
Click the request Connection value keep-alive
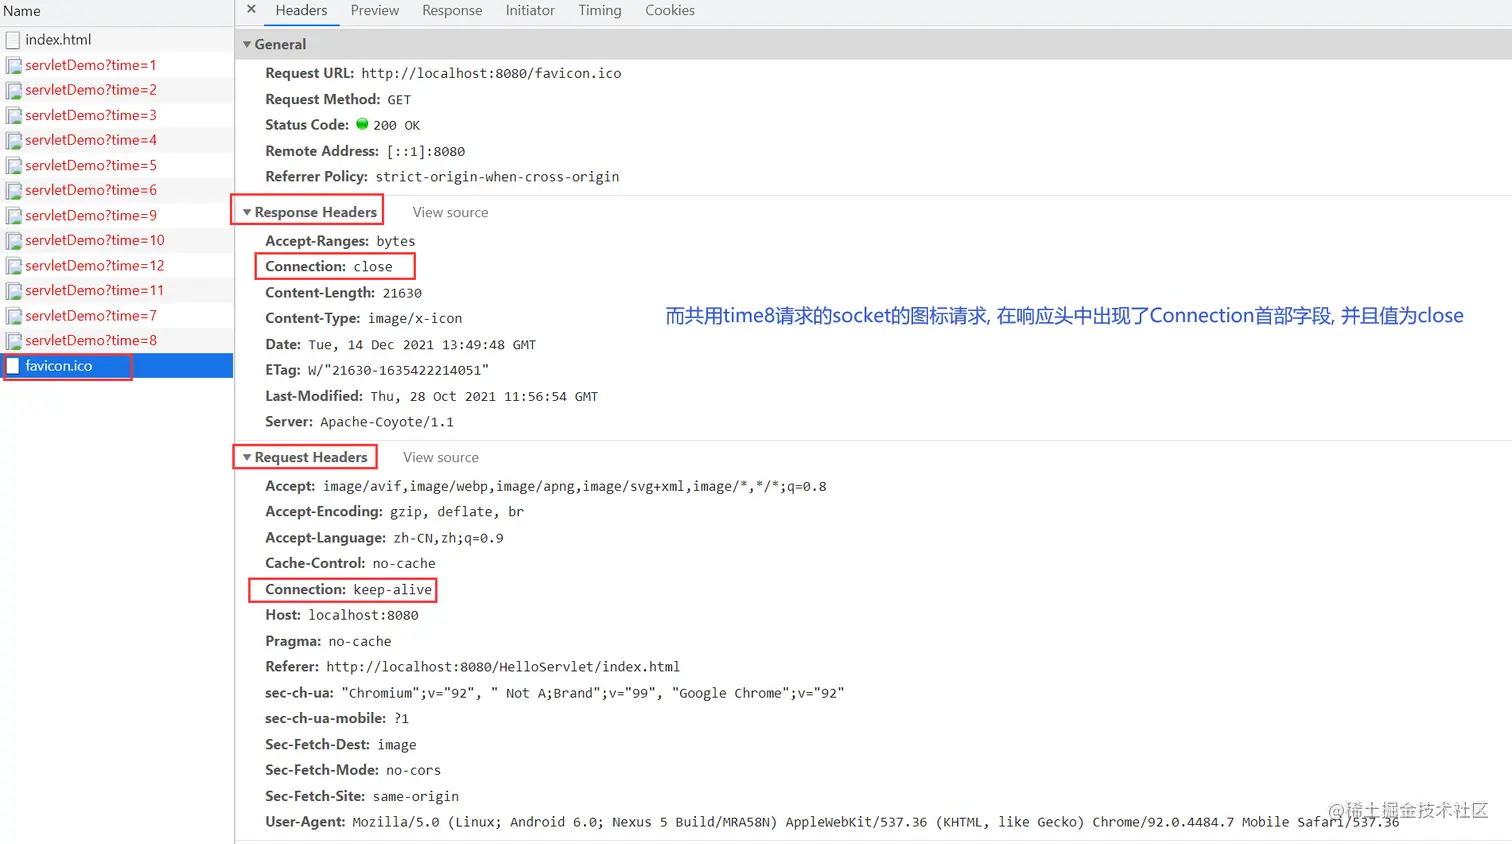pyautogui.click(x=393, y=590)
